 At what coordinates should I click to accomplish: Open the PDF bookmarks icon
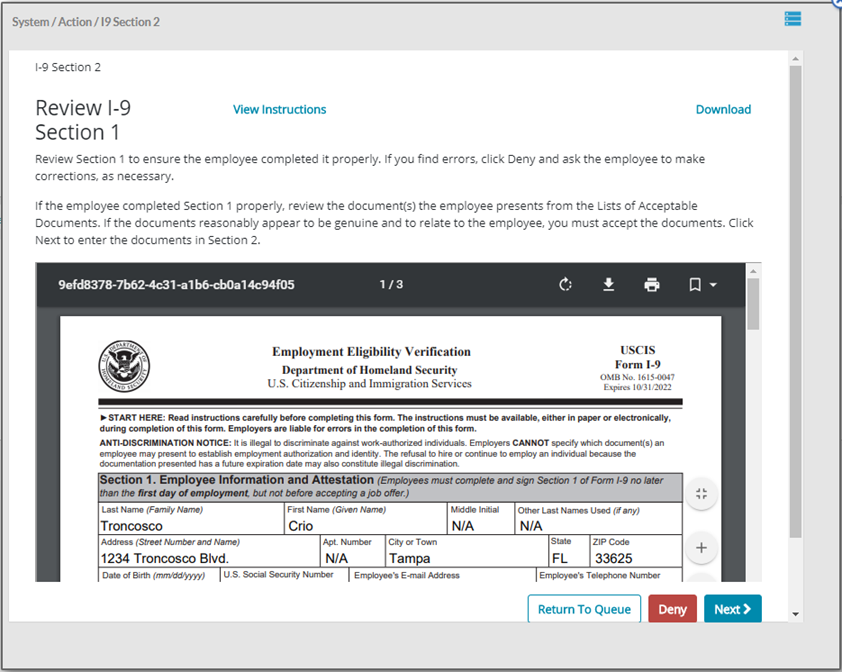[694, 284]
